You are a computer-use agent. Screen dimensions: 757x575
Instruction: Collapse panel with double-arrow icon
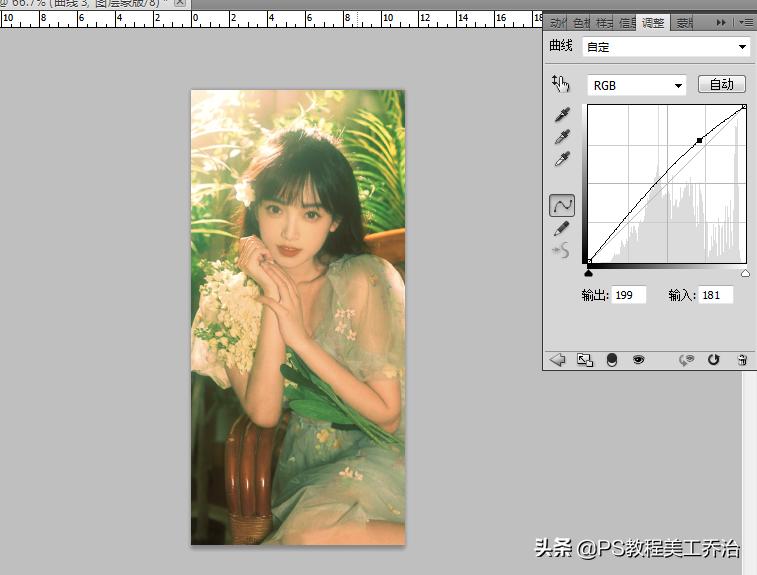(721, 22)
